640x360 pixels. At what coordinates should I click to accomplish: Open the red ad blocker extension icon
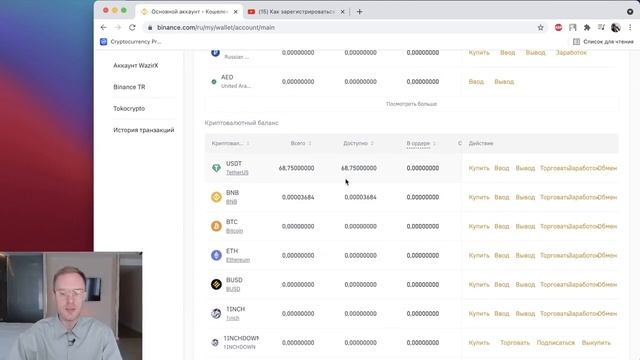pos(558,27)
